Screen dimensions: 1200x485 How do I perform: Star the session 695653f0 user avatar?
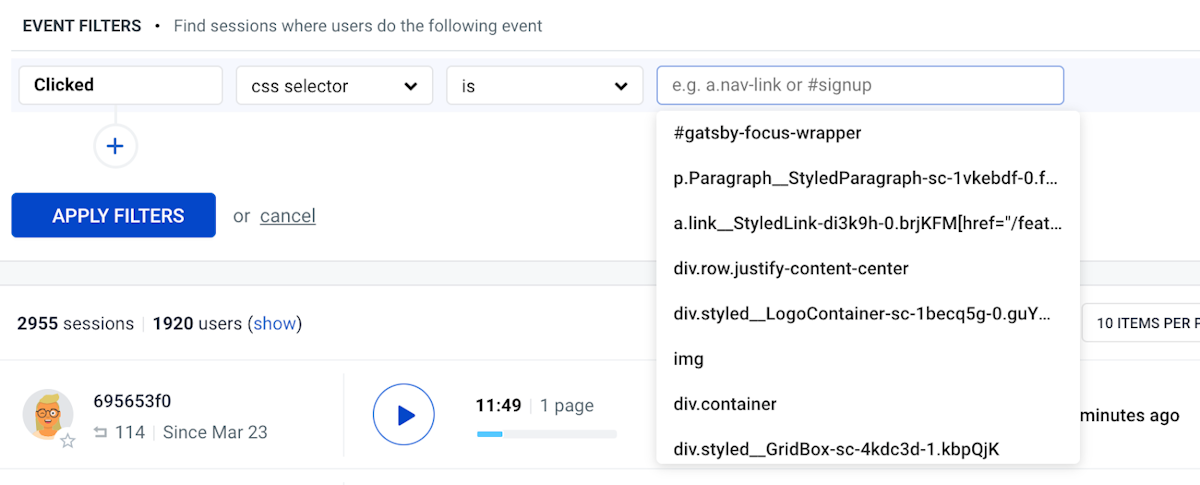[67, 441]
